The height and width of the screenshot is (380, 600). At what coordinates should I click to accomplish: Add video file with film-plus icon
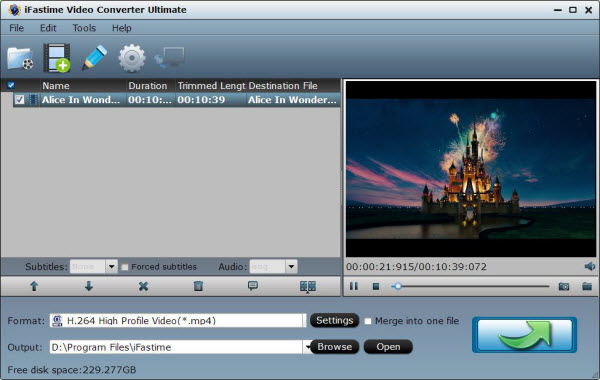57,58
